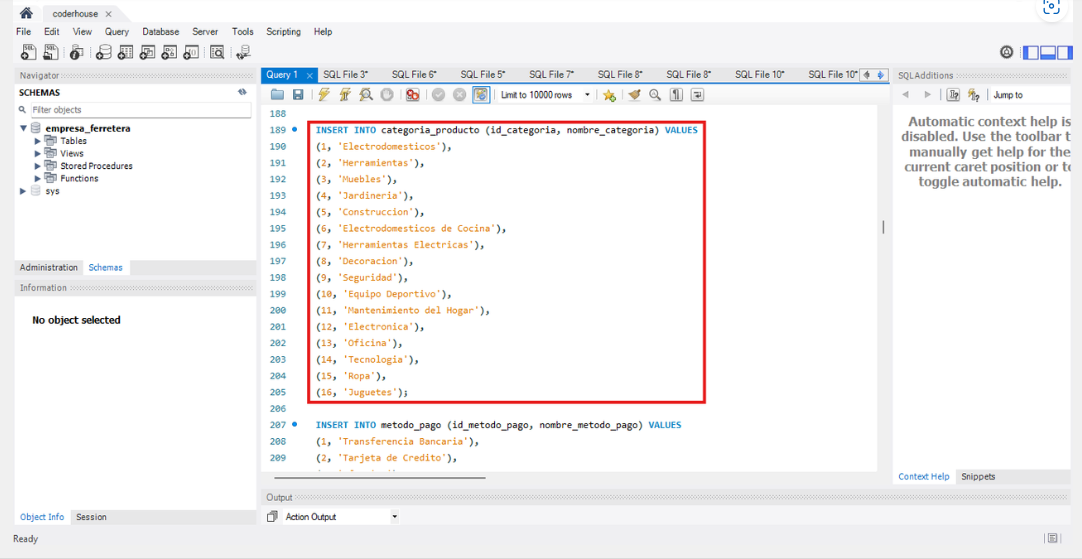Click the Jump to field
The image size is (1082, 559).
click(x=1031, y=95)
